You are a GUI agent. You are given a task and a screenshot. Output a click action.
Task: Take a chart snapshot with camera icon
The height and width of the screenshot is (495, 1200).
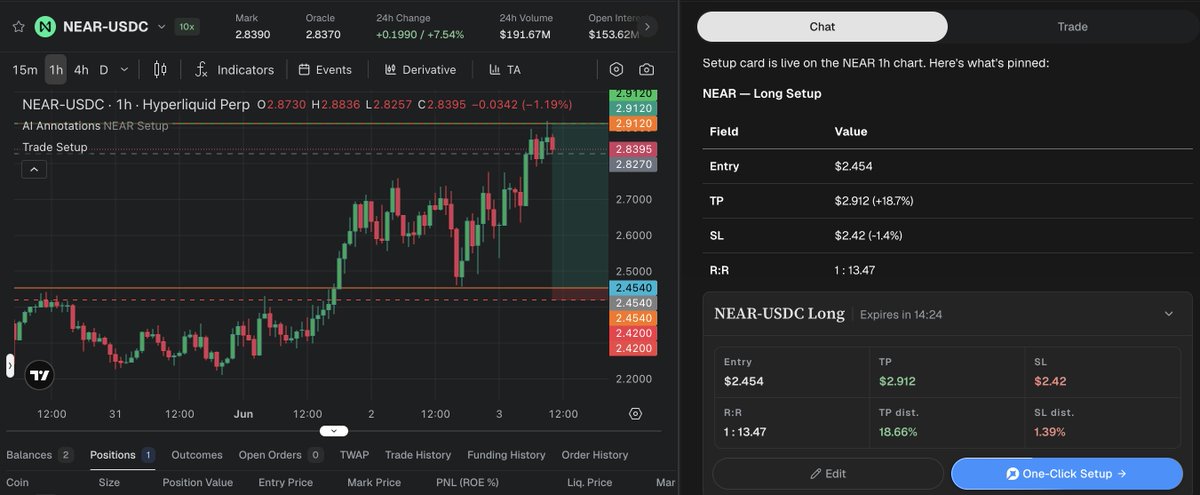(x=647, y=69)
